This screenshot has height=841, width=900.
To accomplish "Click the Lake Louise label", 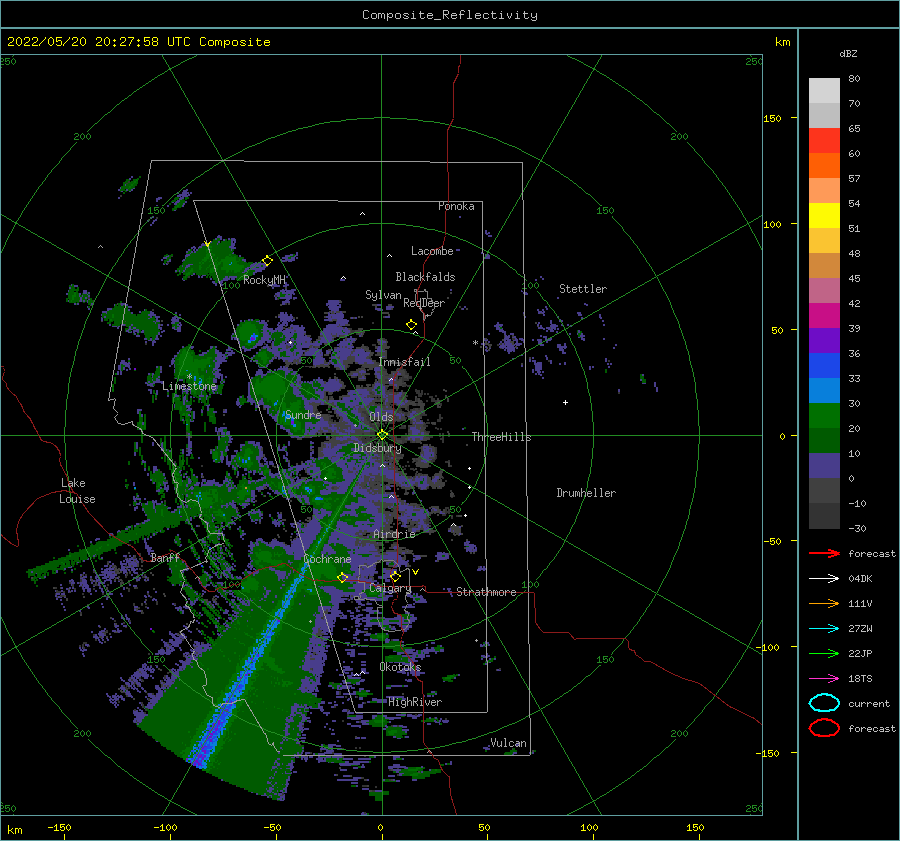I will pyautogui.click(x=77, y=491).
